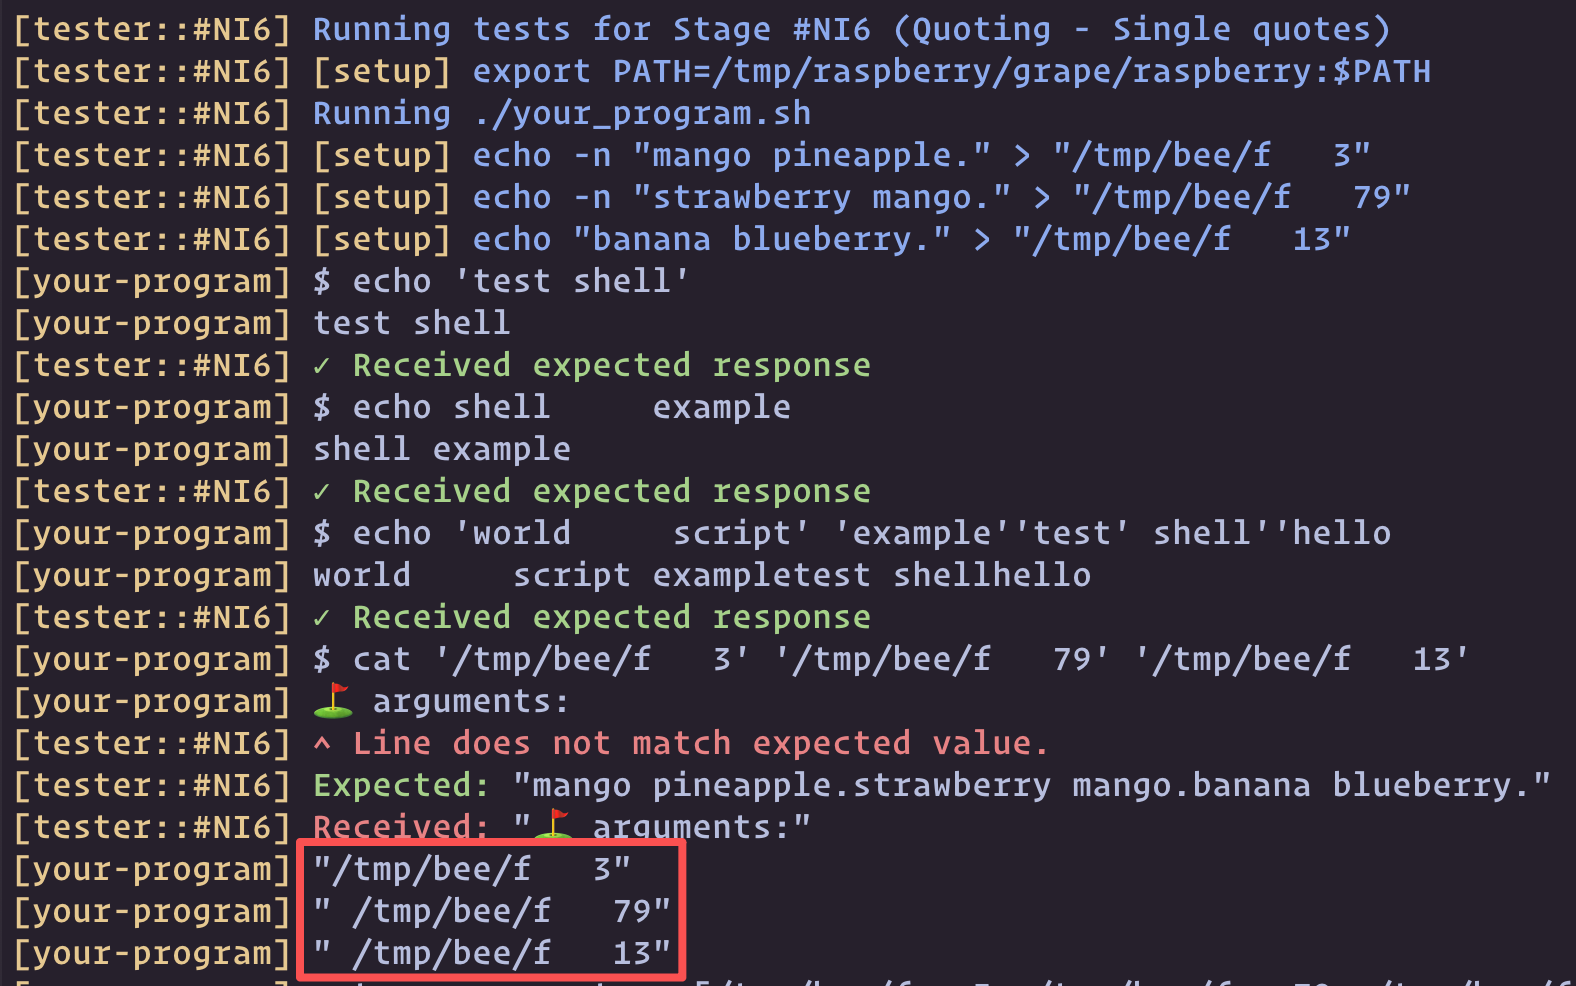Click the flag emoji in the red Received line
The image size is (1576, 986).
(x=553, y=826)
